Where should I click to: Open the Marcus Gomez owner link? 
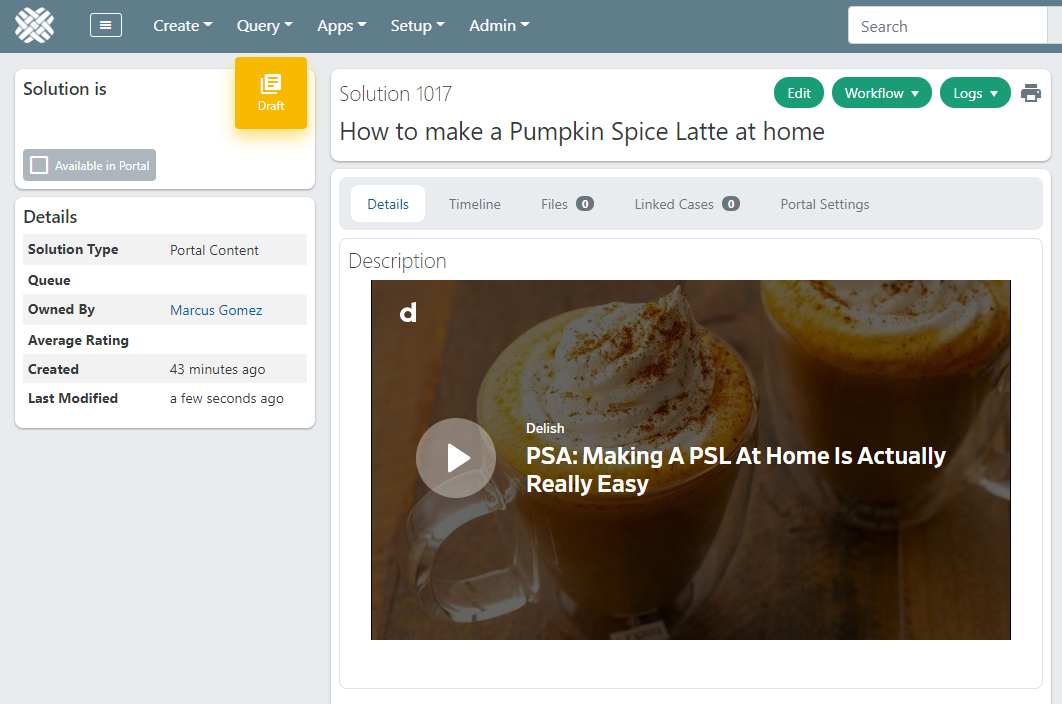coord(216,310)
